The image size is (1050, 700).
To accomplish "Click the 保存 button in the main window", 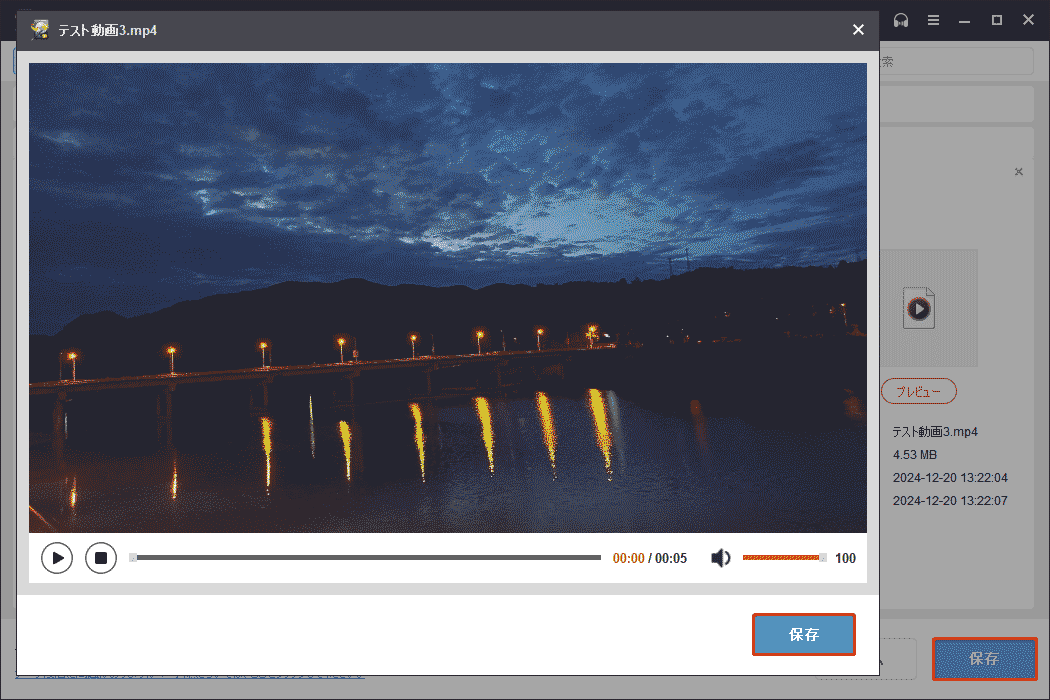I will point(984,659).
